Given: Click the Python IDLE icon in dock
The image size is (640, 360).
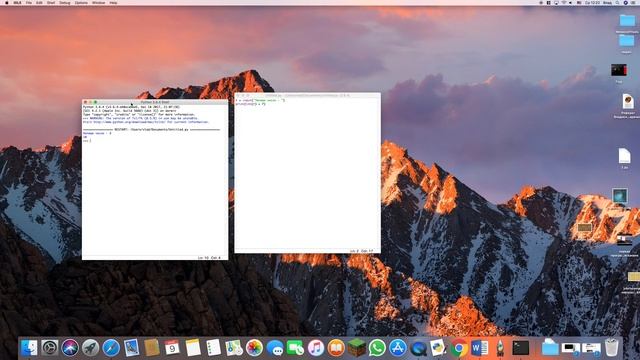Looking at the screenshot, I should coord(438,348).
